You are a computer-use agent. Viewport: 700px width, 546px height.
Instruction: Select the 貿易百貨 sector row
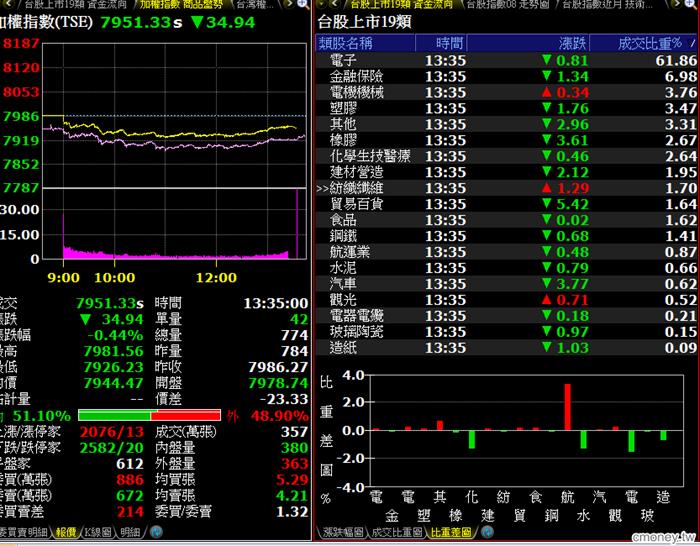click(x=506, y=204)
